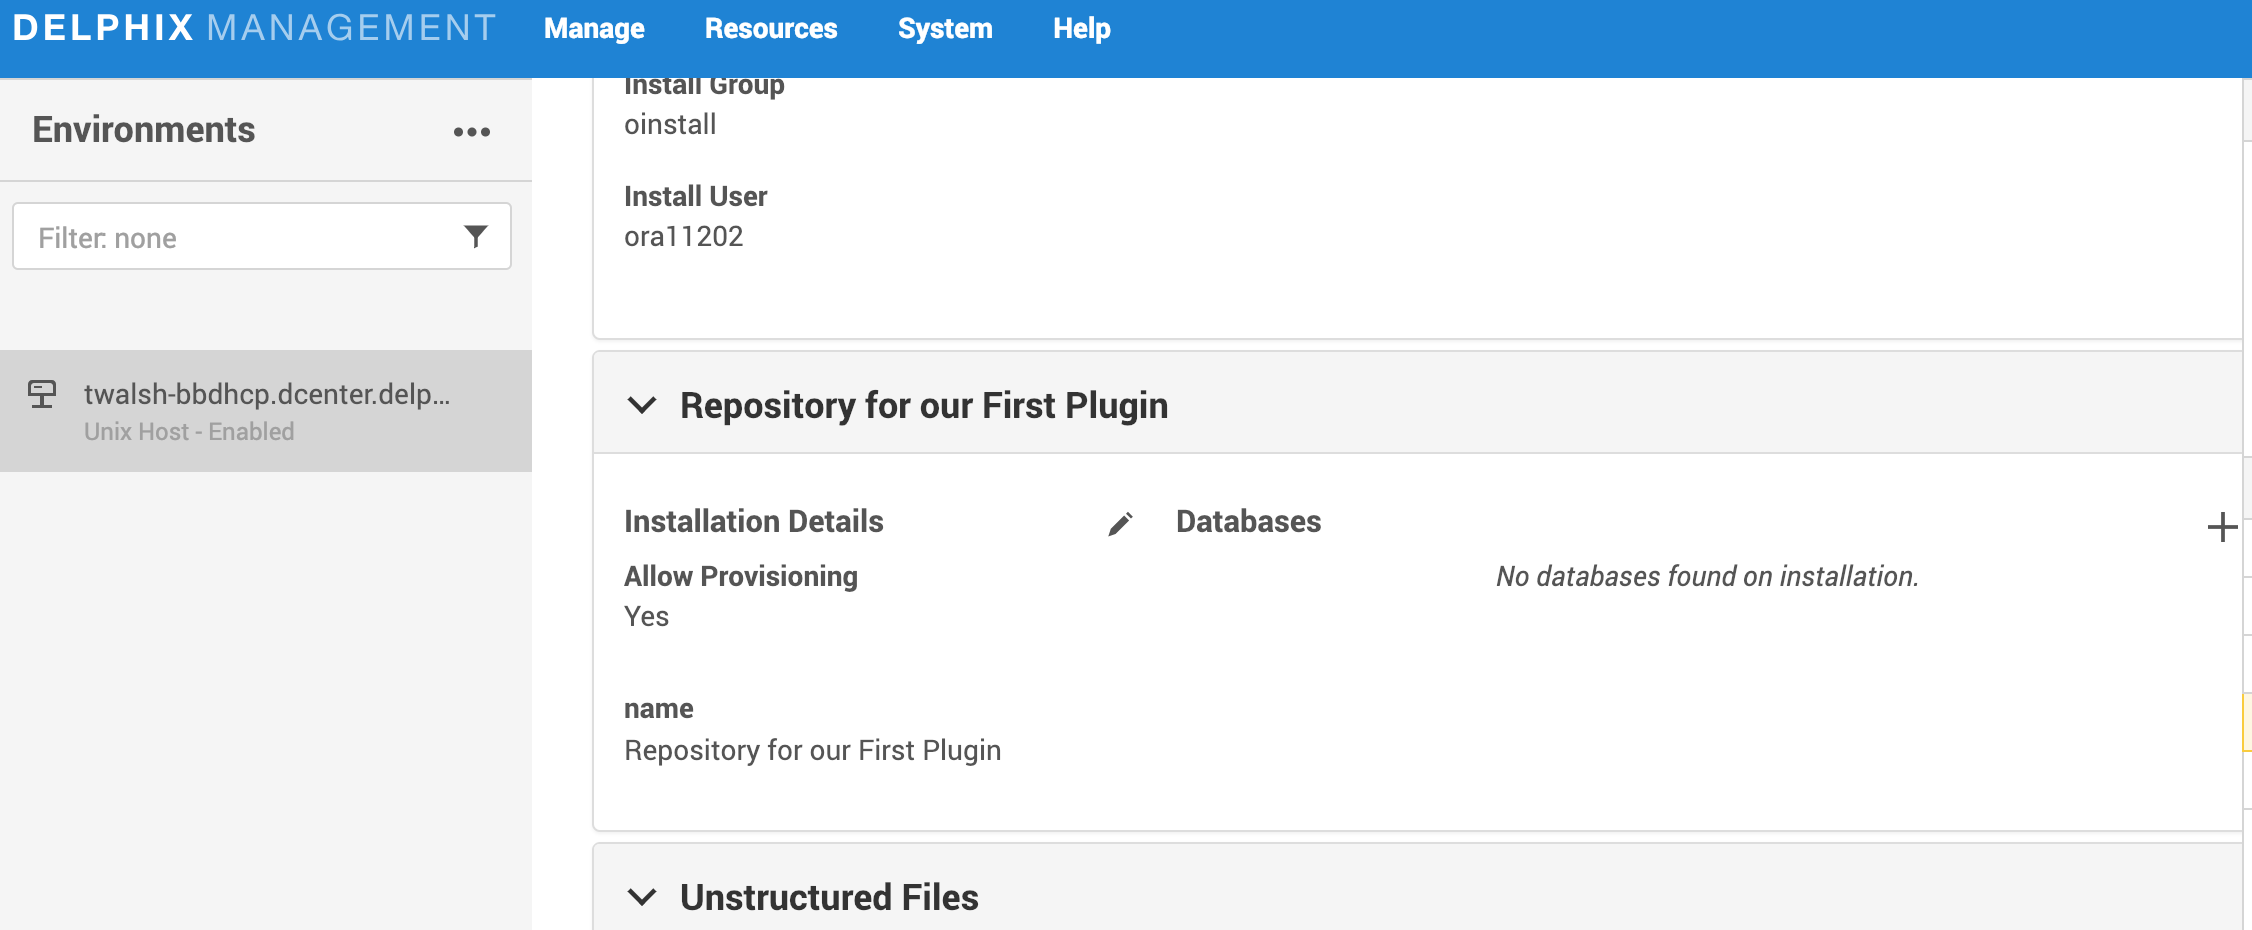Click inside the Filter input field
The width and height of the screenshot is (2252, 930).
[x=230, y=236]
